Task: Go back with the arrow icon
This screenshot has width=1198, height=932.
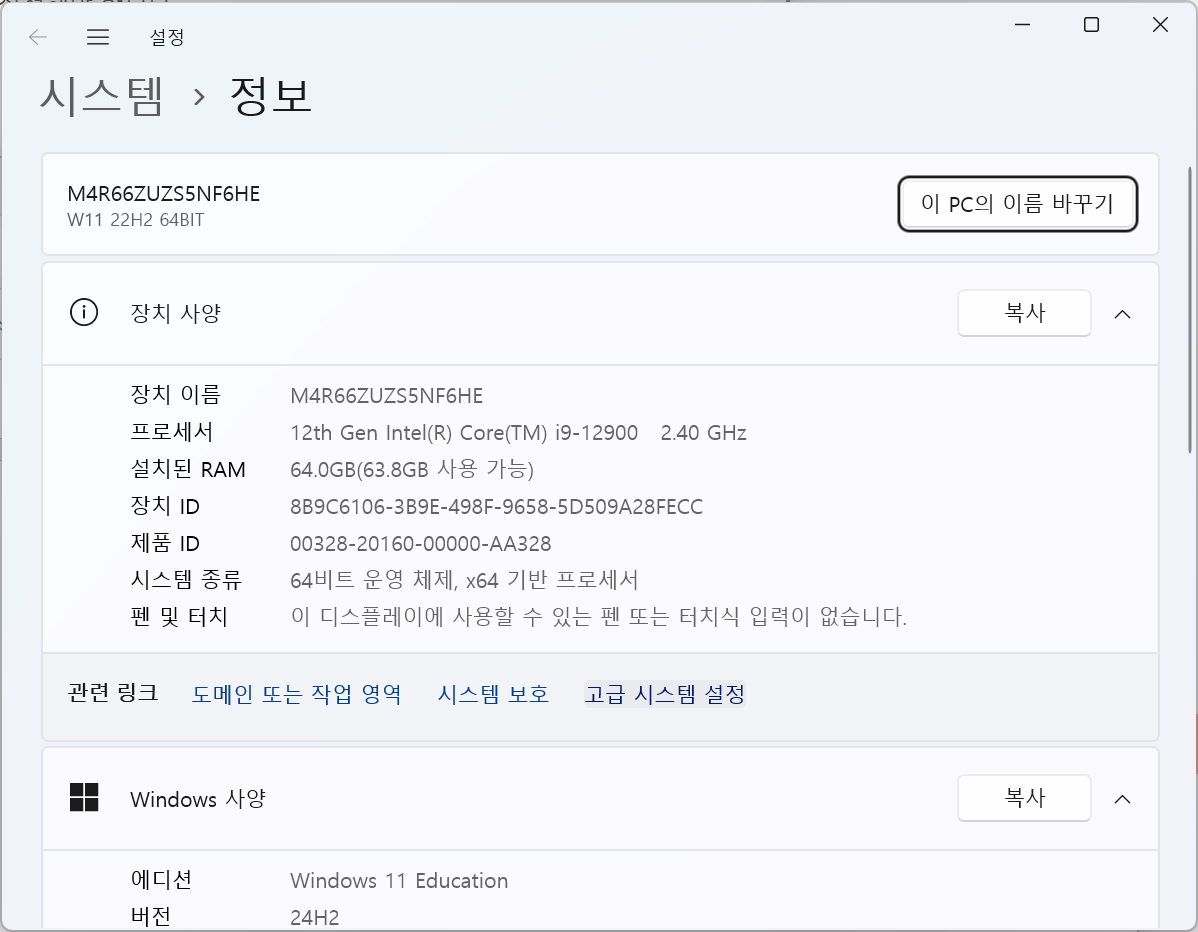Action: click(x=37, y=37)
